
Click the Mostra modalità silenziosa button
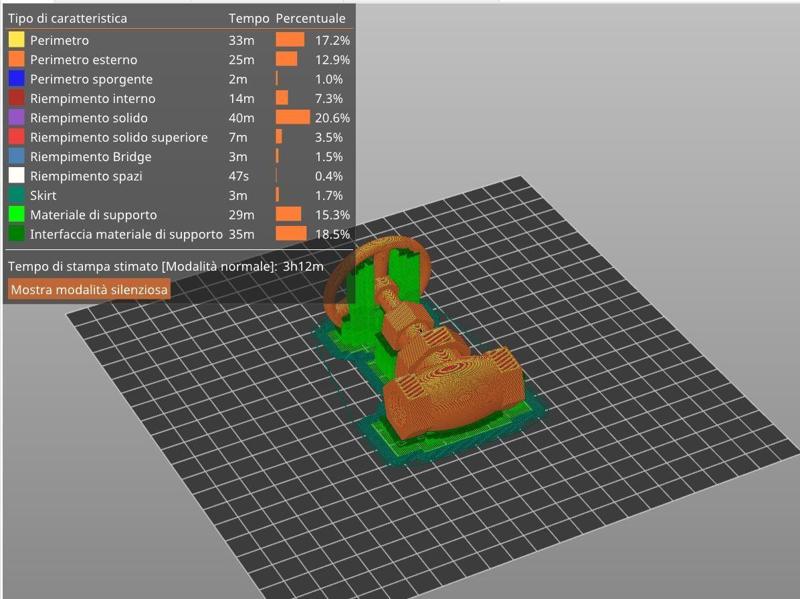point(89,289)
